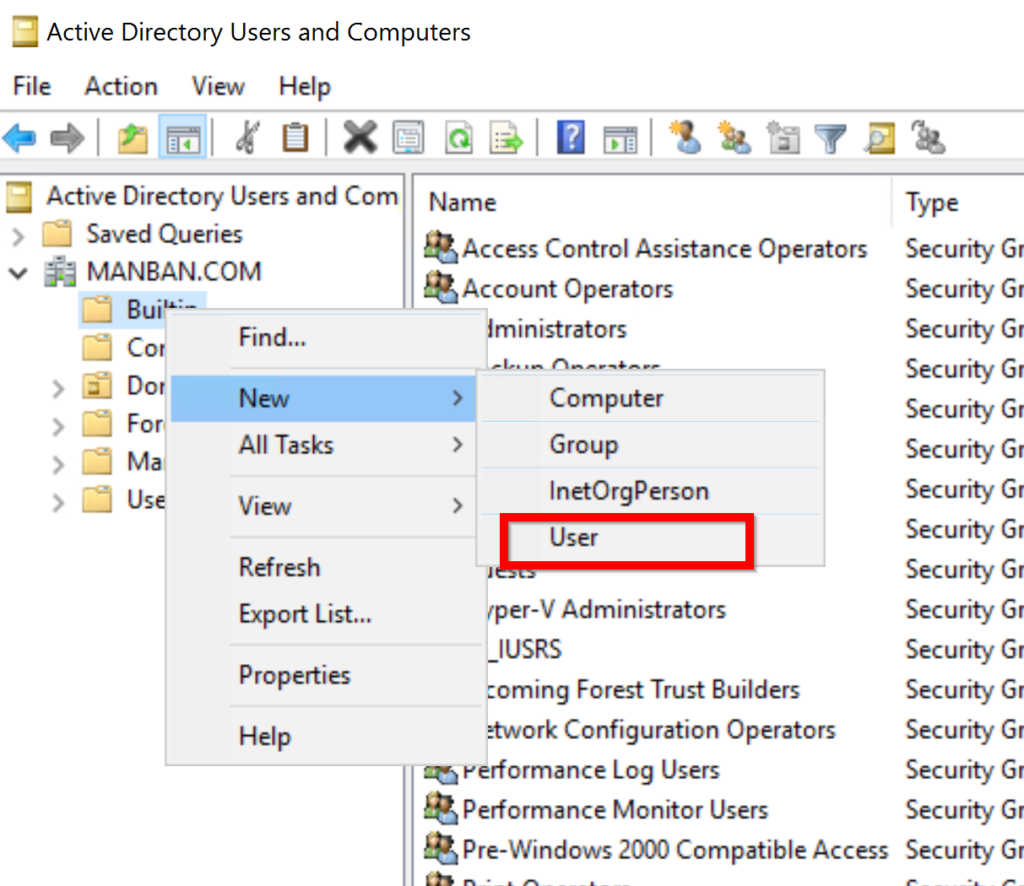Click the Delete (X) toolbar icon

point(360,137)
